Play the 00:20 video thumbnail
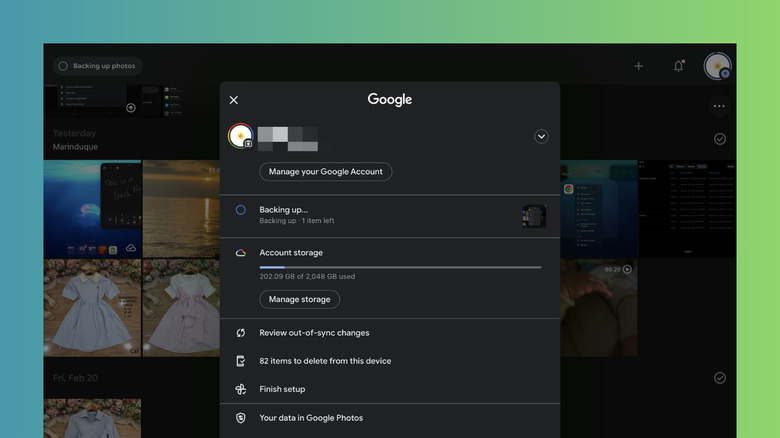 pyautogui.click(x=599, y=308)
